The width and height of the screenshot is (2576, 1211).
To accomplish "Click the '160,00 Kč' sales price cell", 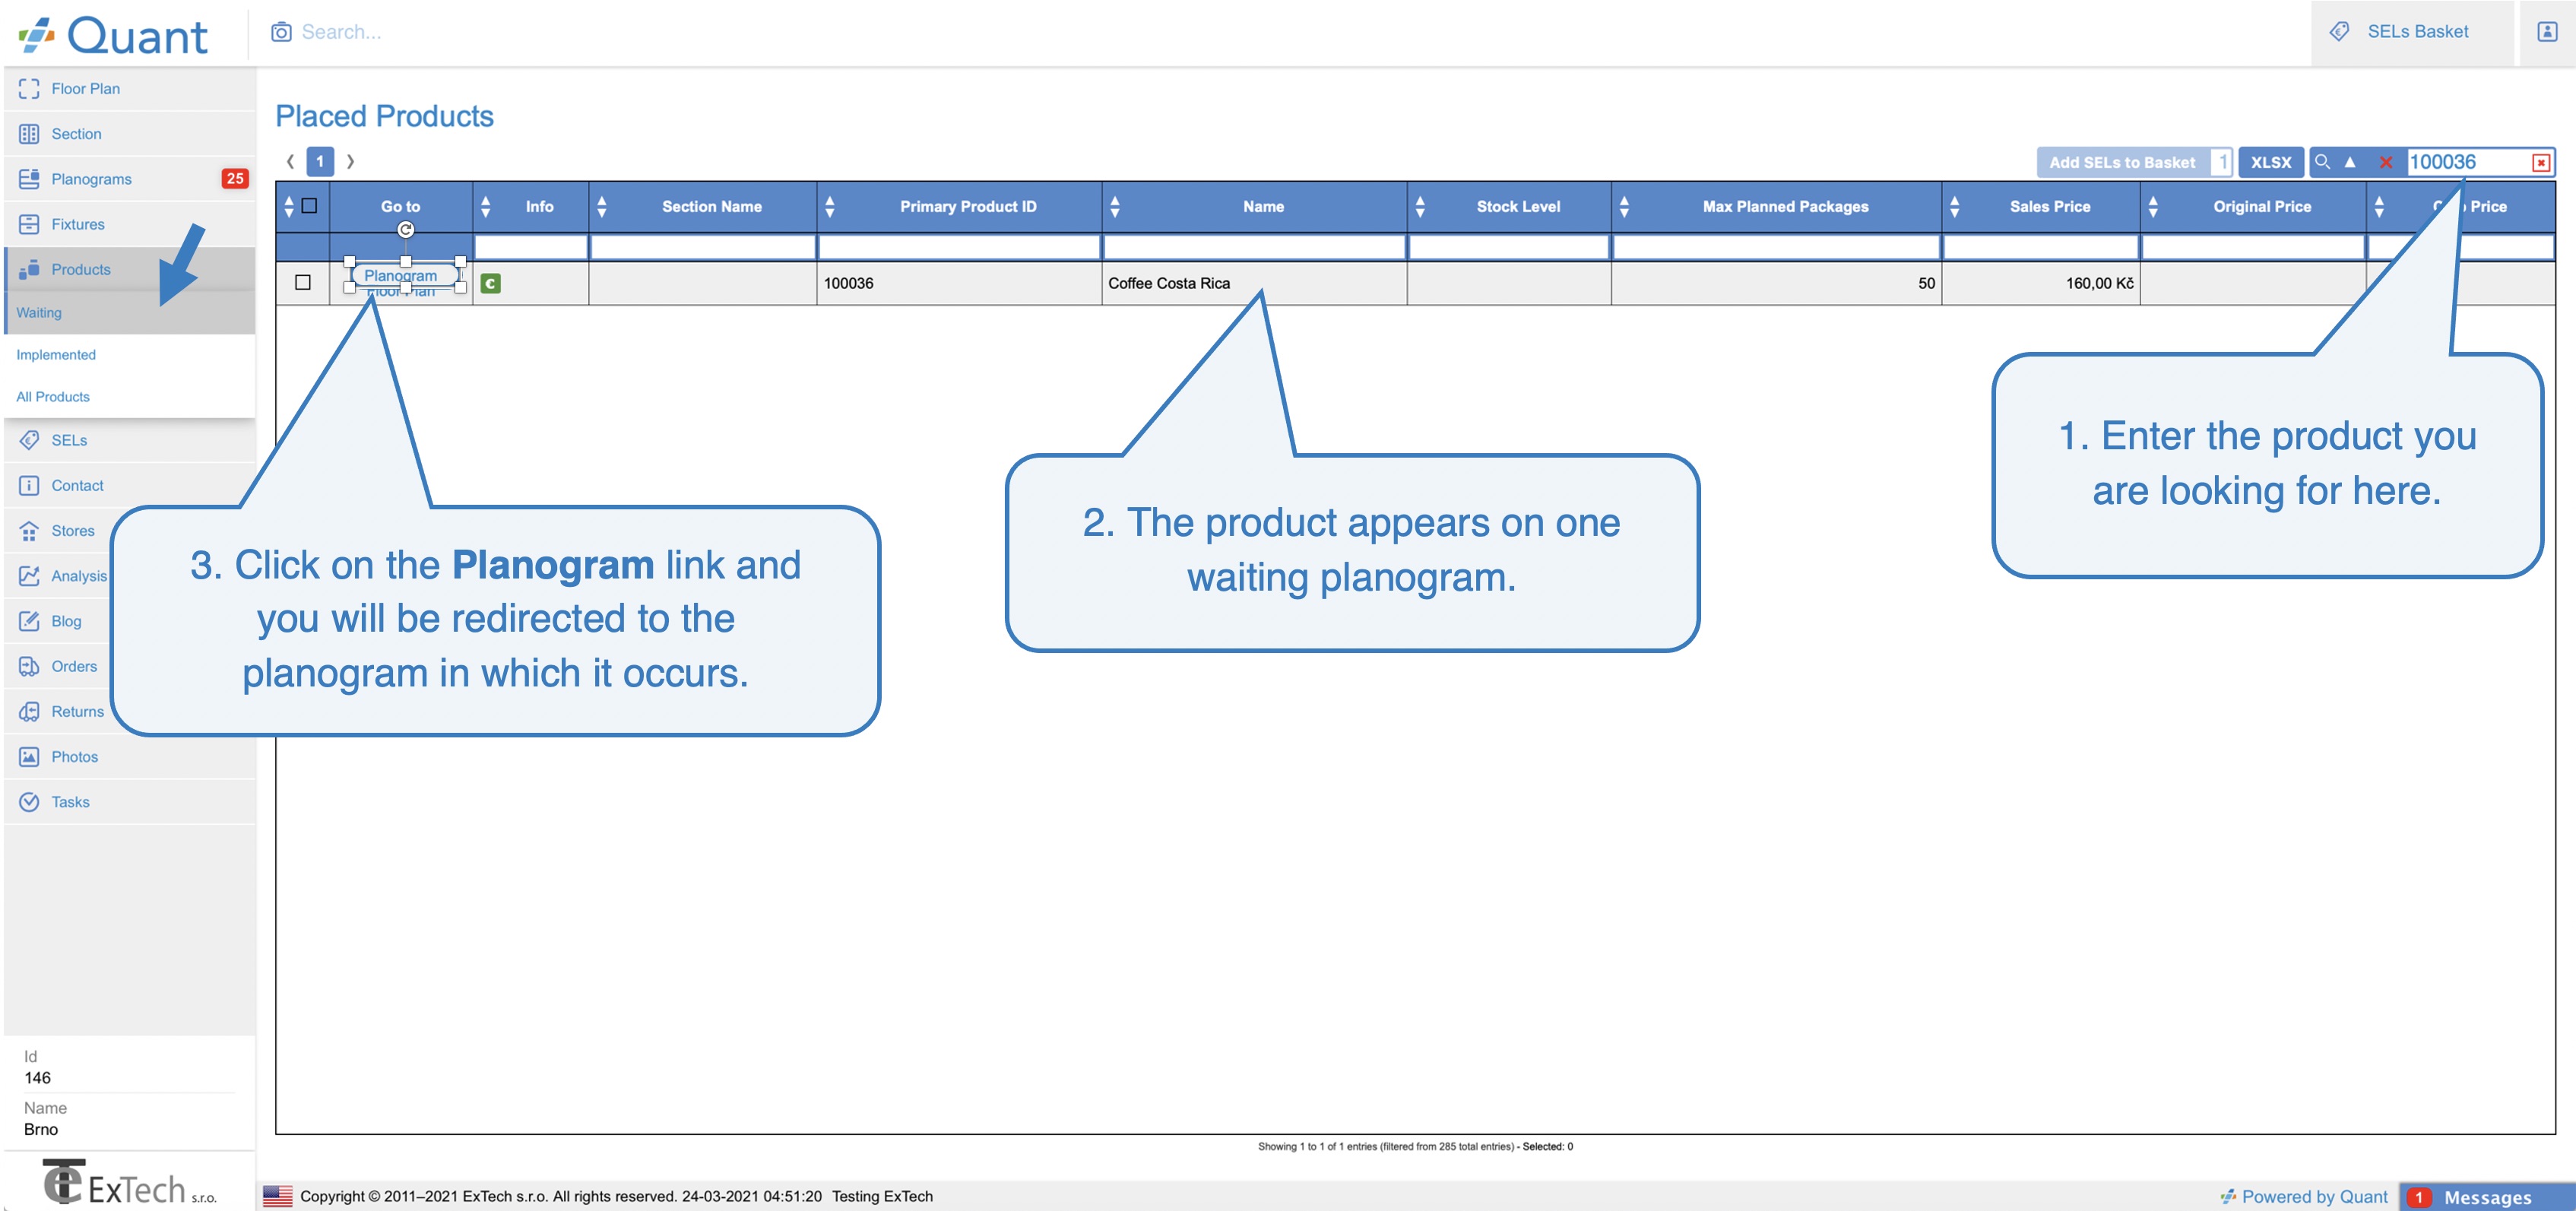I will [x=2041, y=283].
